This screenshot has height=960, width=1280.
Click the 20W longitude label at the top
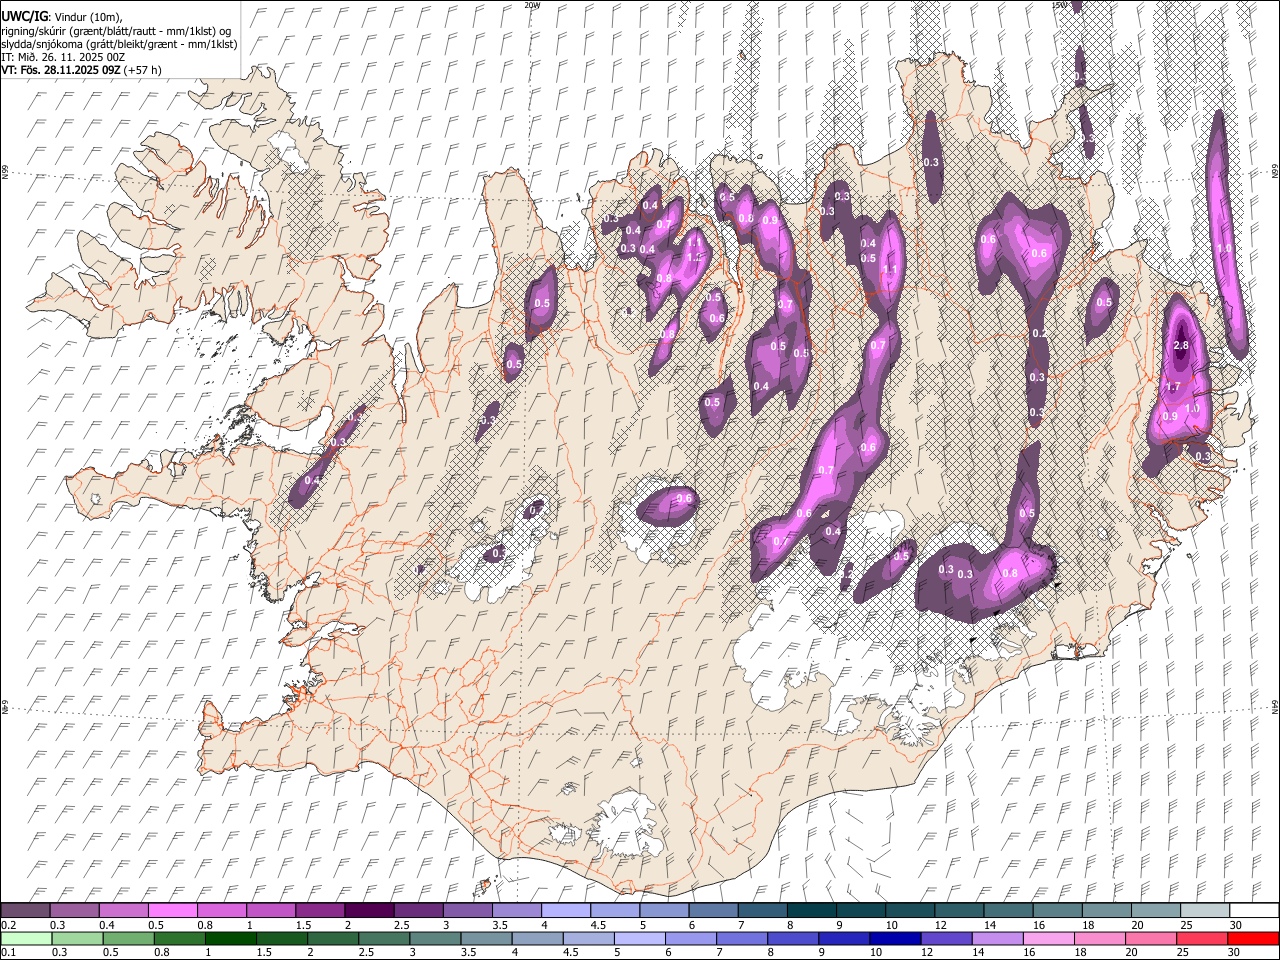tap(532, 5)
